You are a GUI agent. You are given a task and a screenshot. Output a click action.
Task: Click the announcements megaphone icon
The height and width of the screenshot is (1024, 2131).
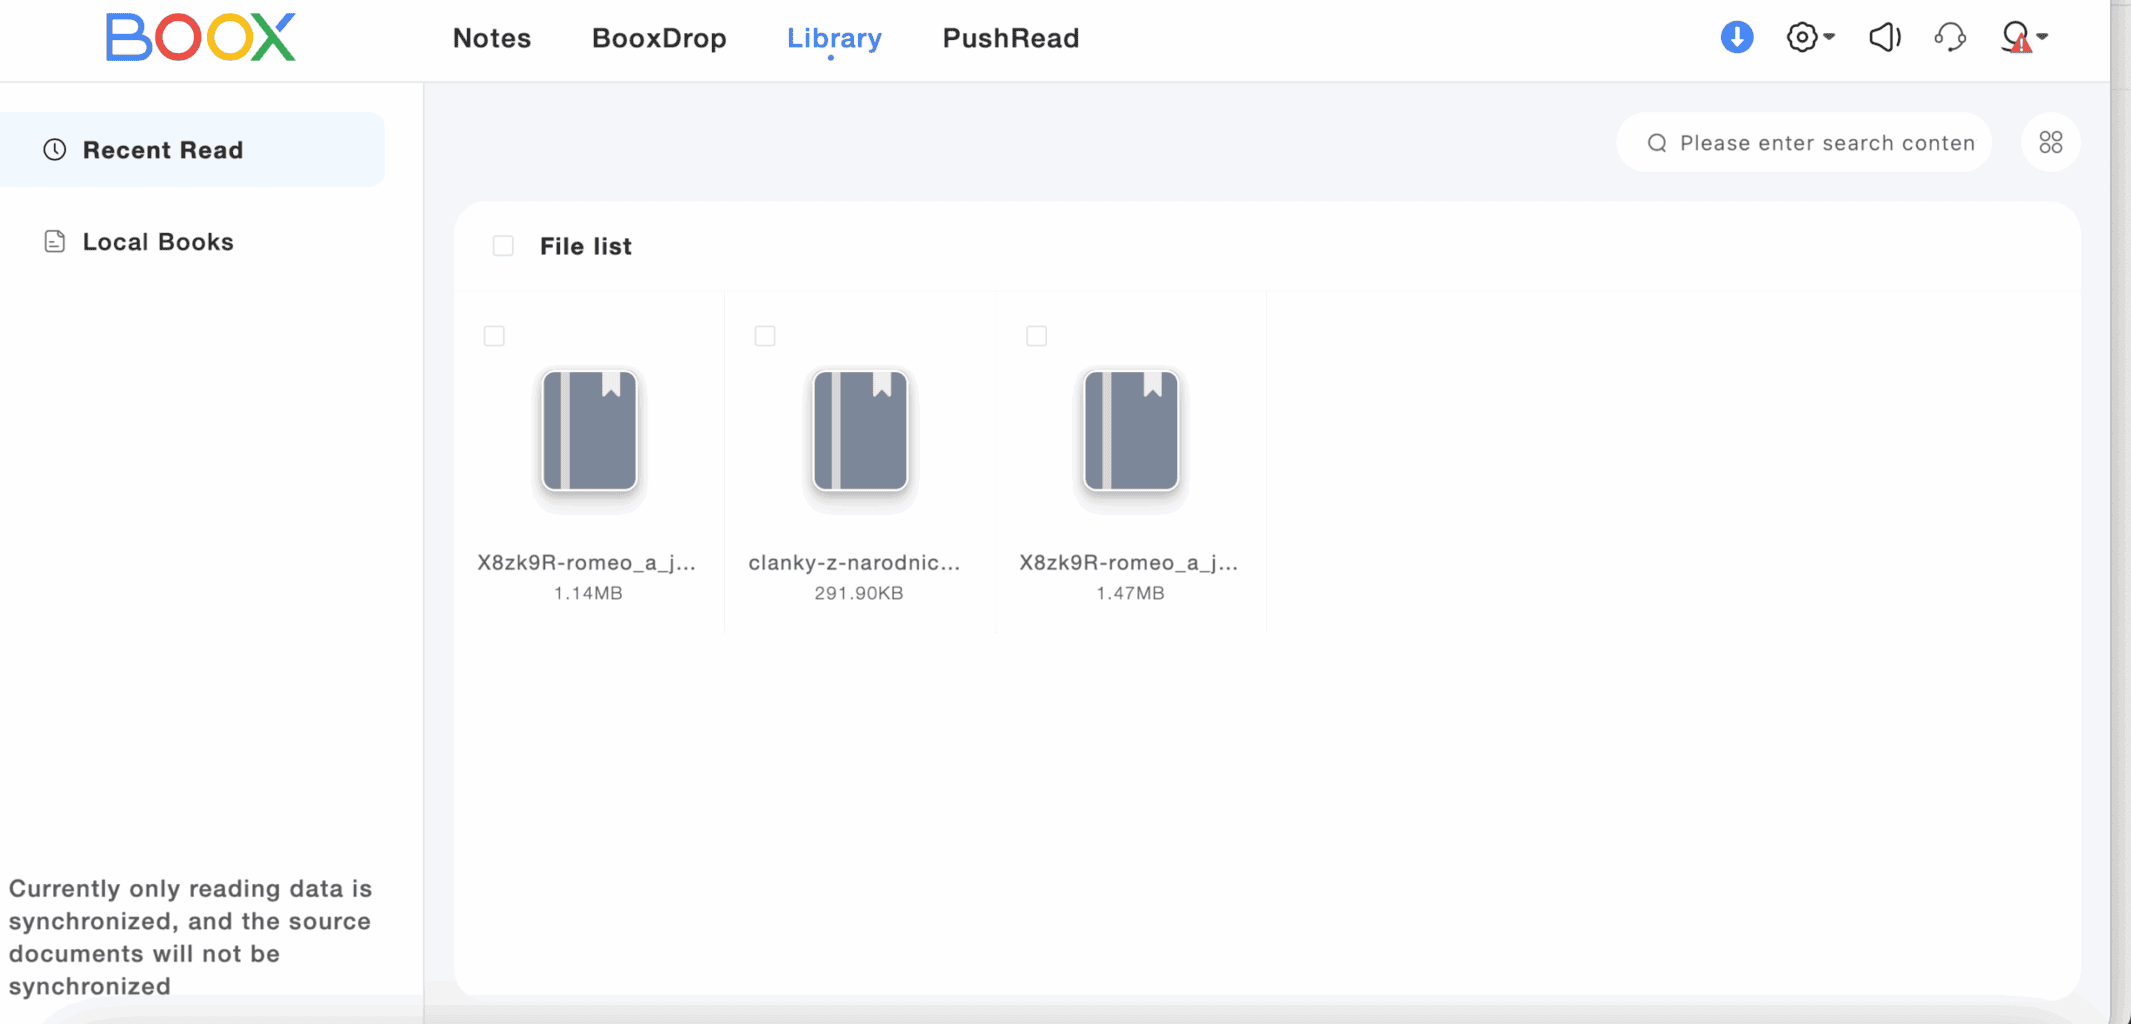coord(1885,38)
